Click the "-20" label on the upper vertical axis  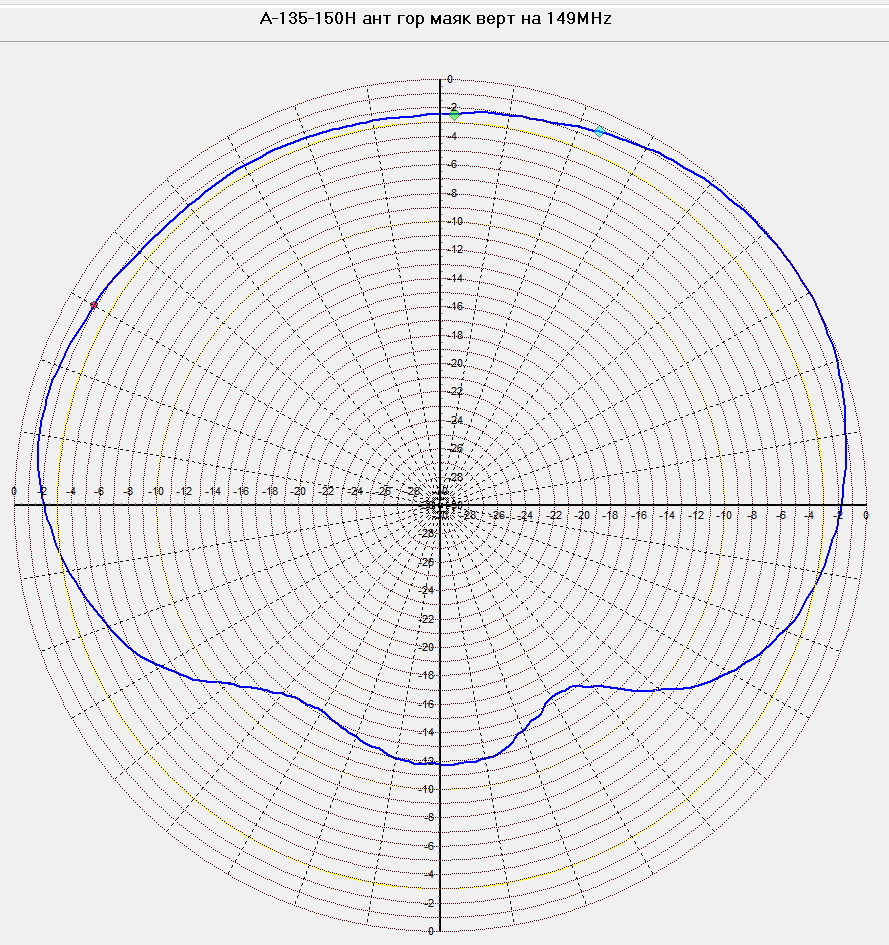(x=454, y=363)
